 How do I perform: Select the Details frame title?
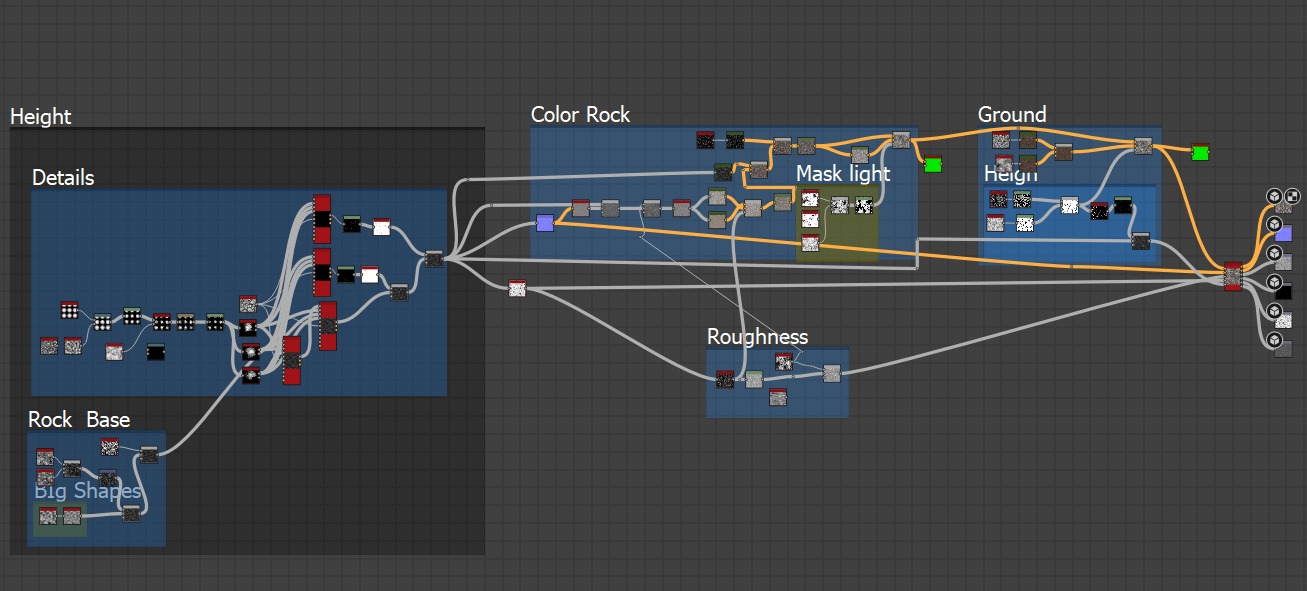(x=63, y=178)
